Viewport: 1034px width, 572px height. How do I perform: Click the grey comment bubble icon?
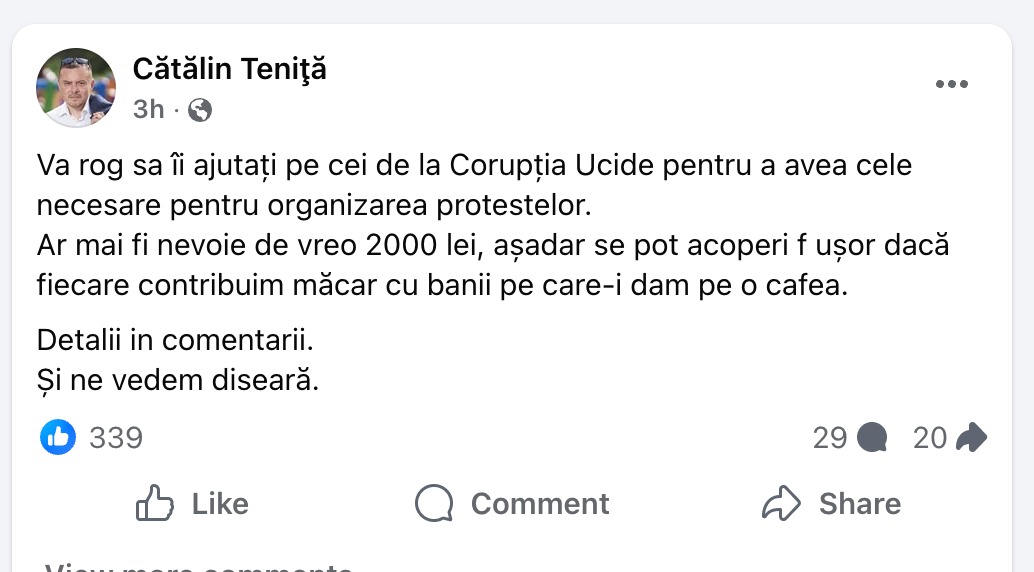point(873,438)
